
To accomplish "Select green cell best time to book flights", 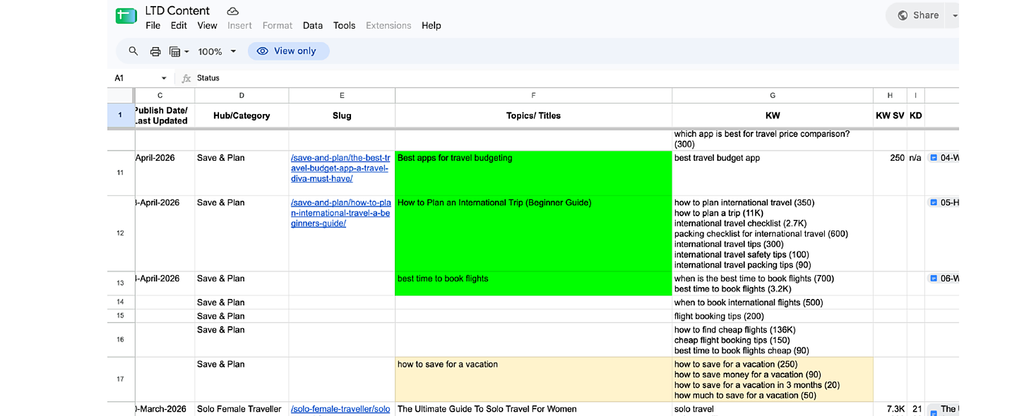I will click(x=534, y=283).
